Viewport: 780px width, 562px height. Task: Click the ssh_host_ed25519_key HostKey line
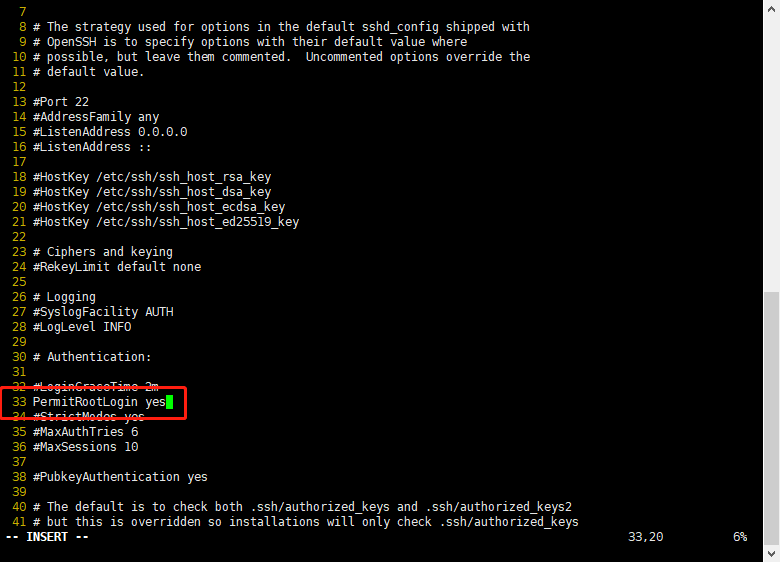tap(166, 222)
